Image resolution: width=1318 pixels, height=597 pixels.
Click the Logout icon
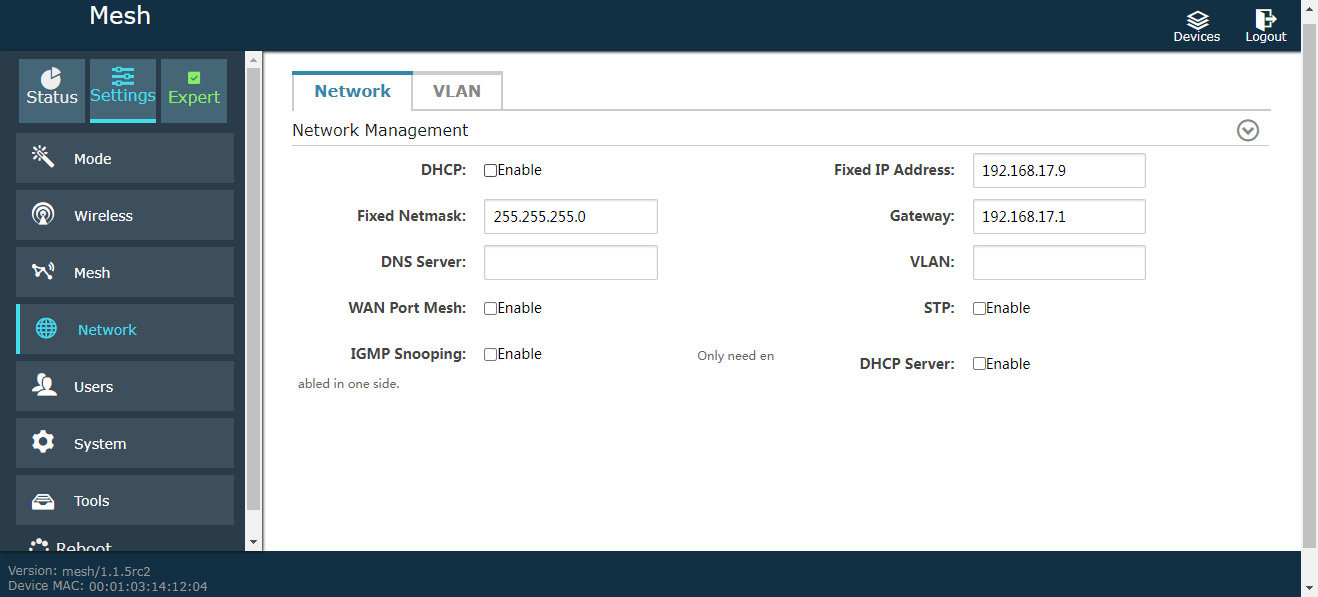(1265, 19)
